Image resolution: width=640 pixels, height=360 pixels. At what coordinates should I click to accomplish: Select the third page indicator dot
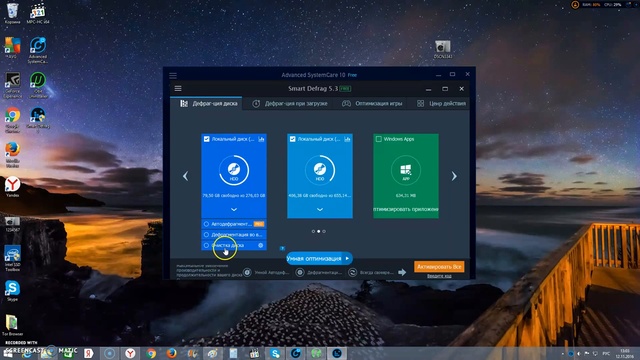(324, 231)
